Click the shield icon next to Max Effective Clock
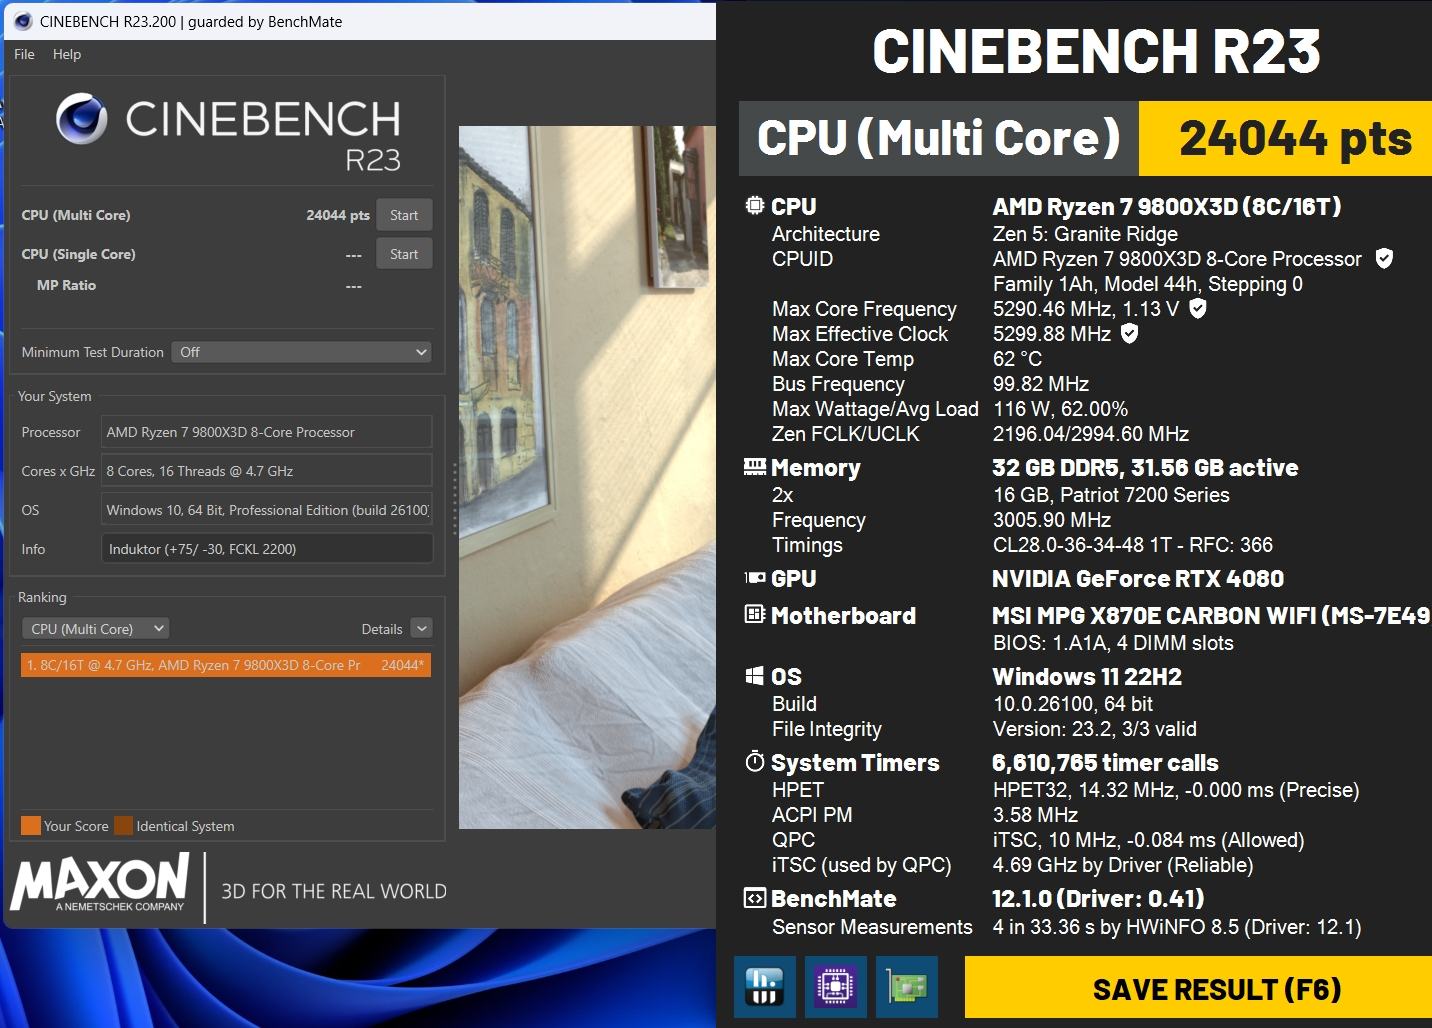The width and height of the screenshot is (1432, 1028). click(x=1129, y=334)
